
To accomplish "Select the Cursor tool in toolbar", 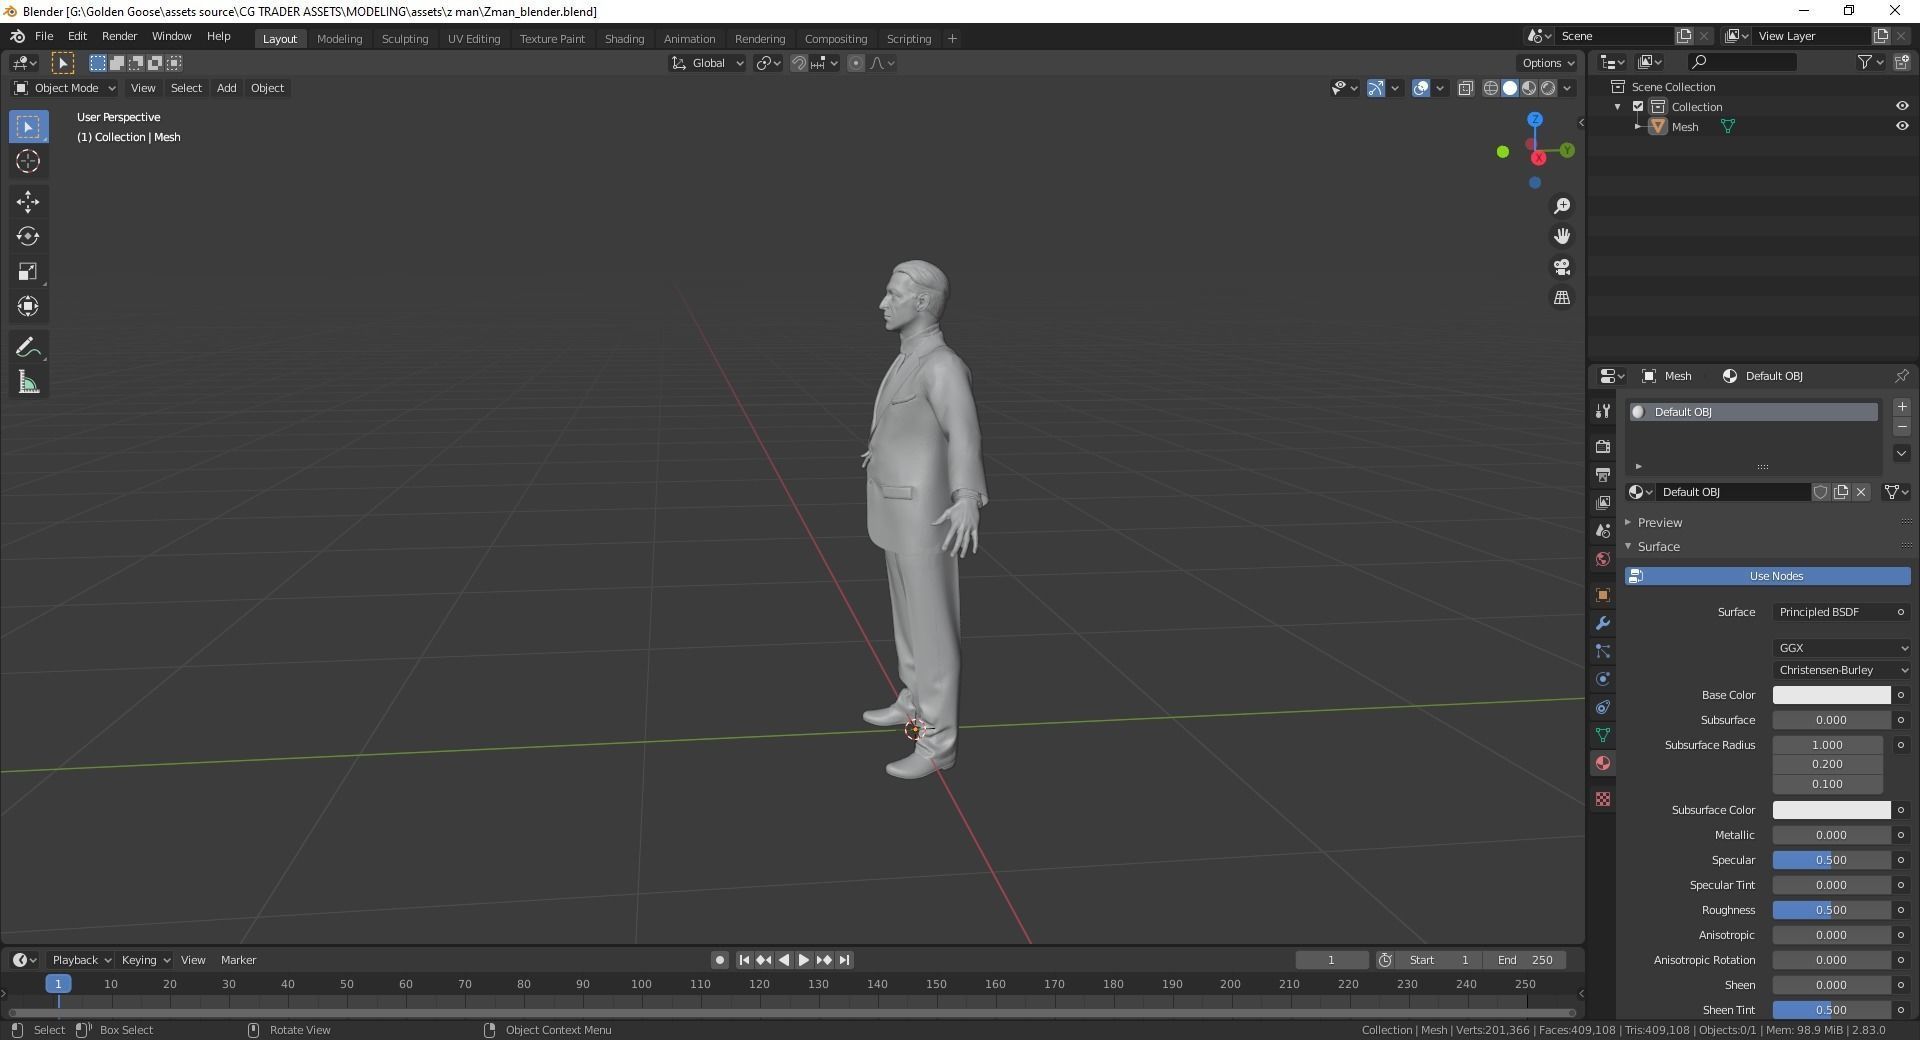I will pyautogui.click(x=28, y=161).
